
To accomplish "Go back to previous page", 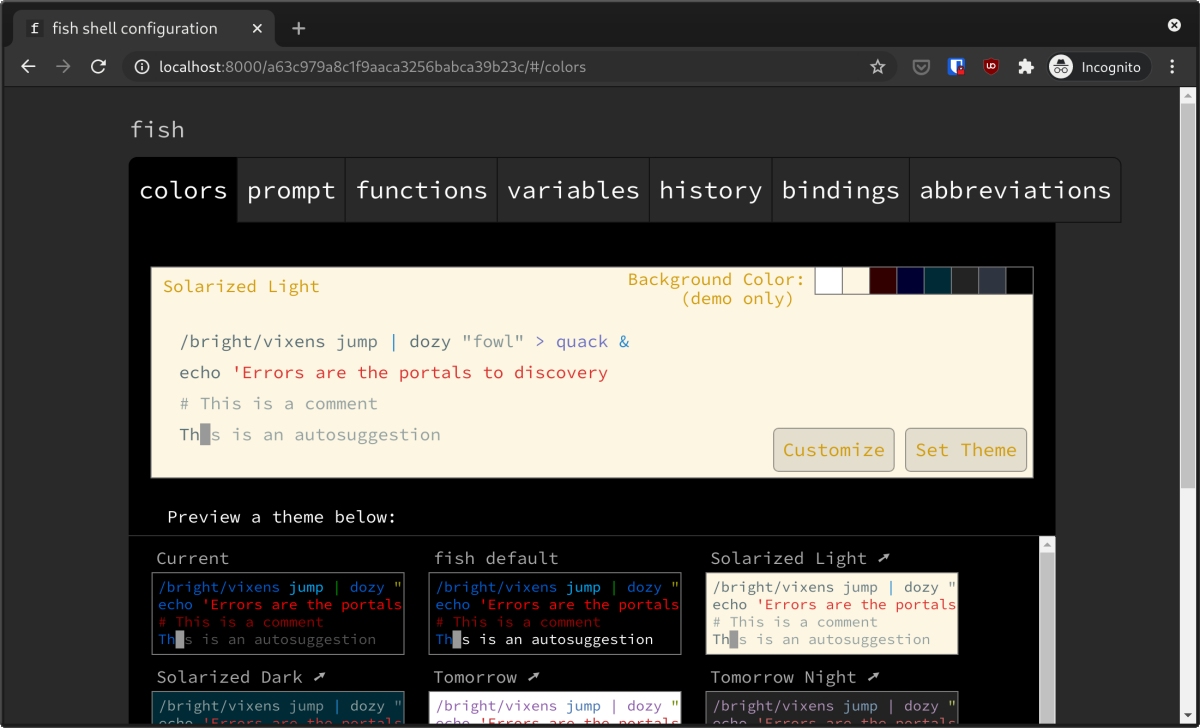I will click(x=28, y=67).
